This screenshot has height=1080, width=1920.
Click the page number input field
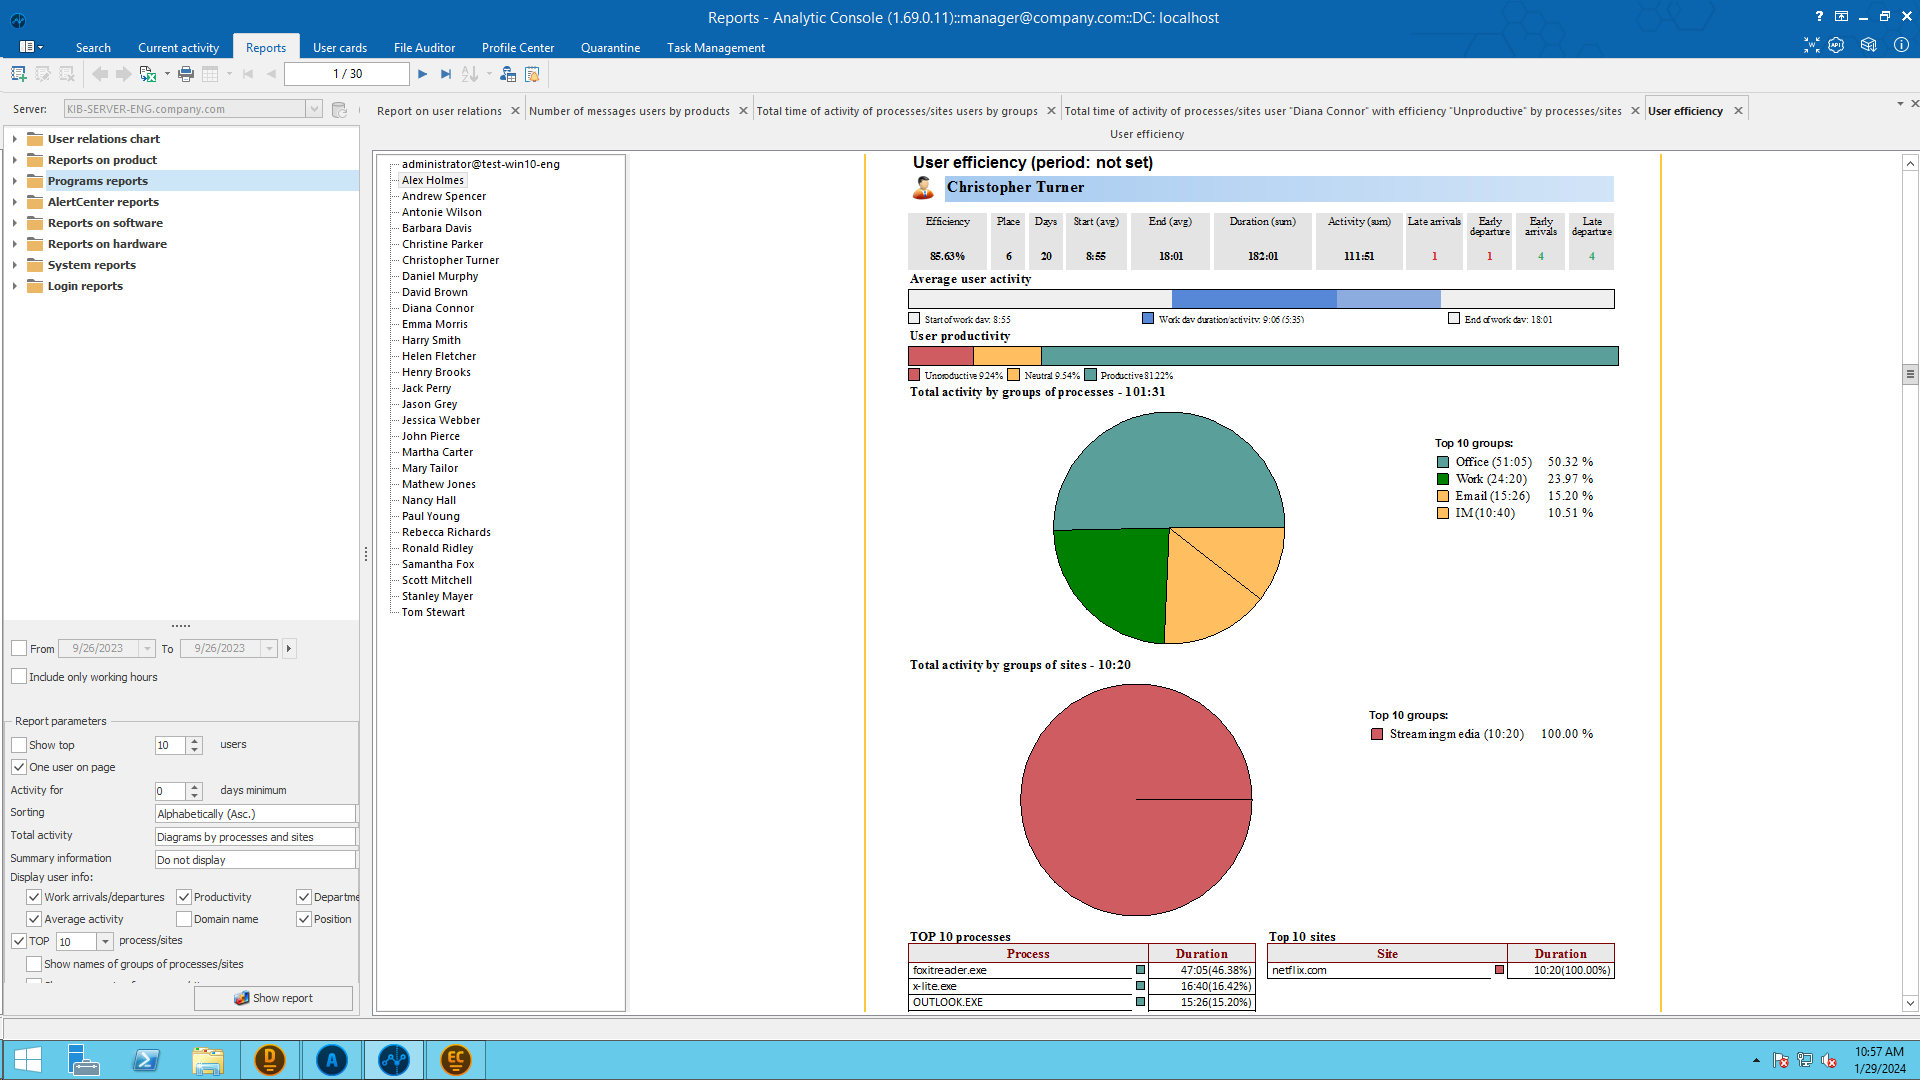click(x=347, y=74)
